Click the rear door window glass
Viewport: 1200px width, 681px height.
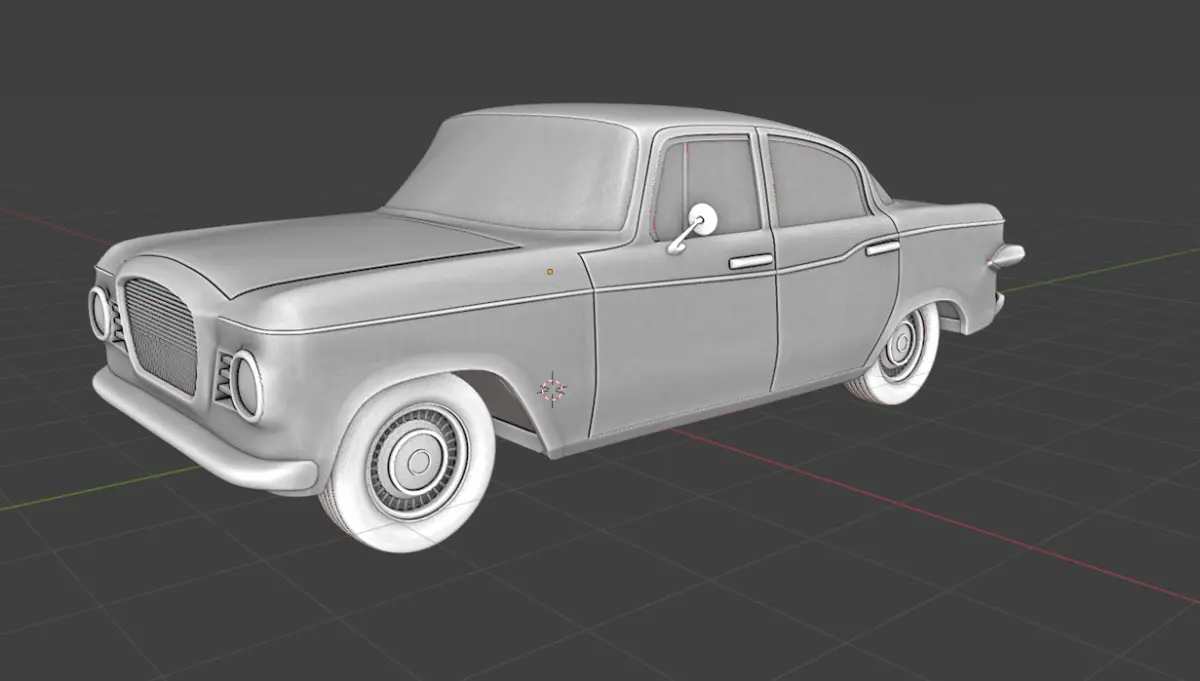pos(815,181)
